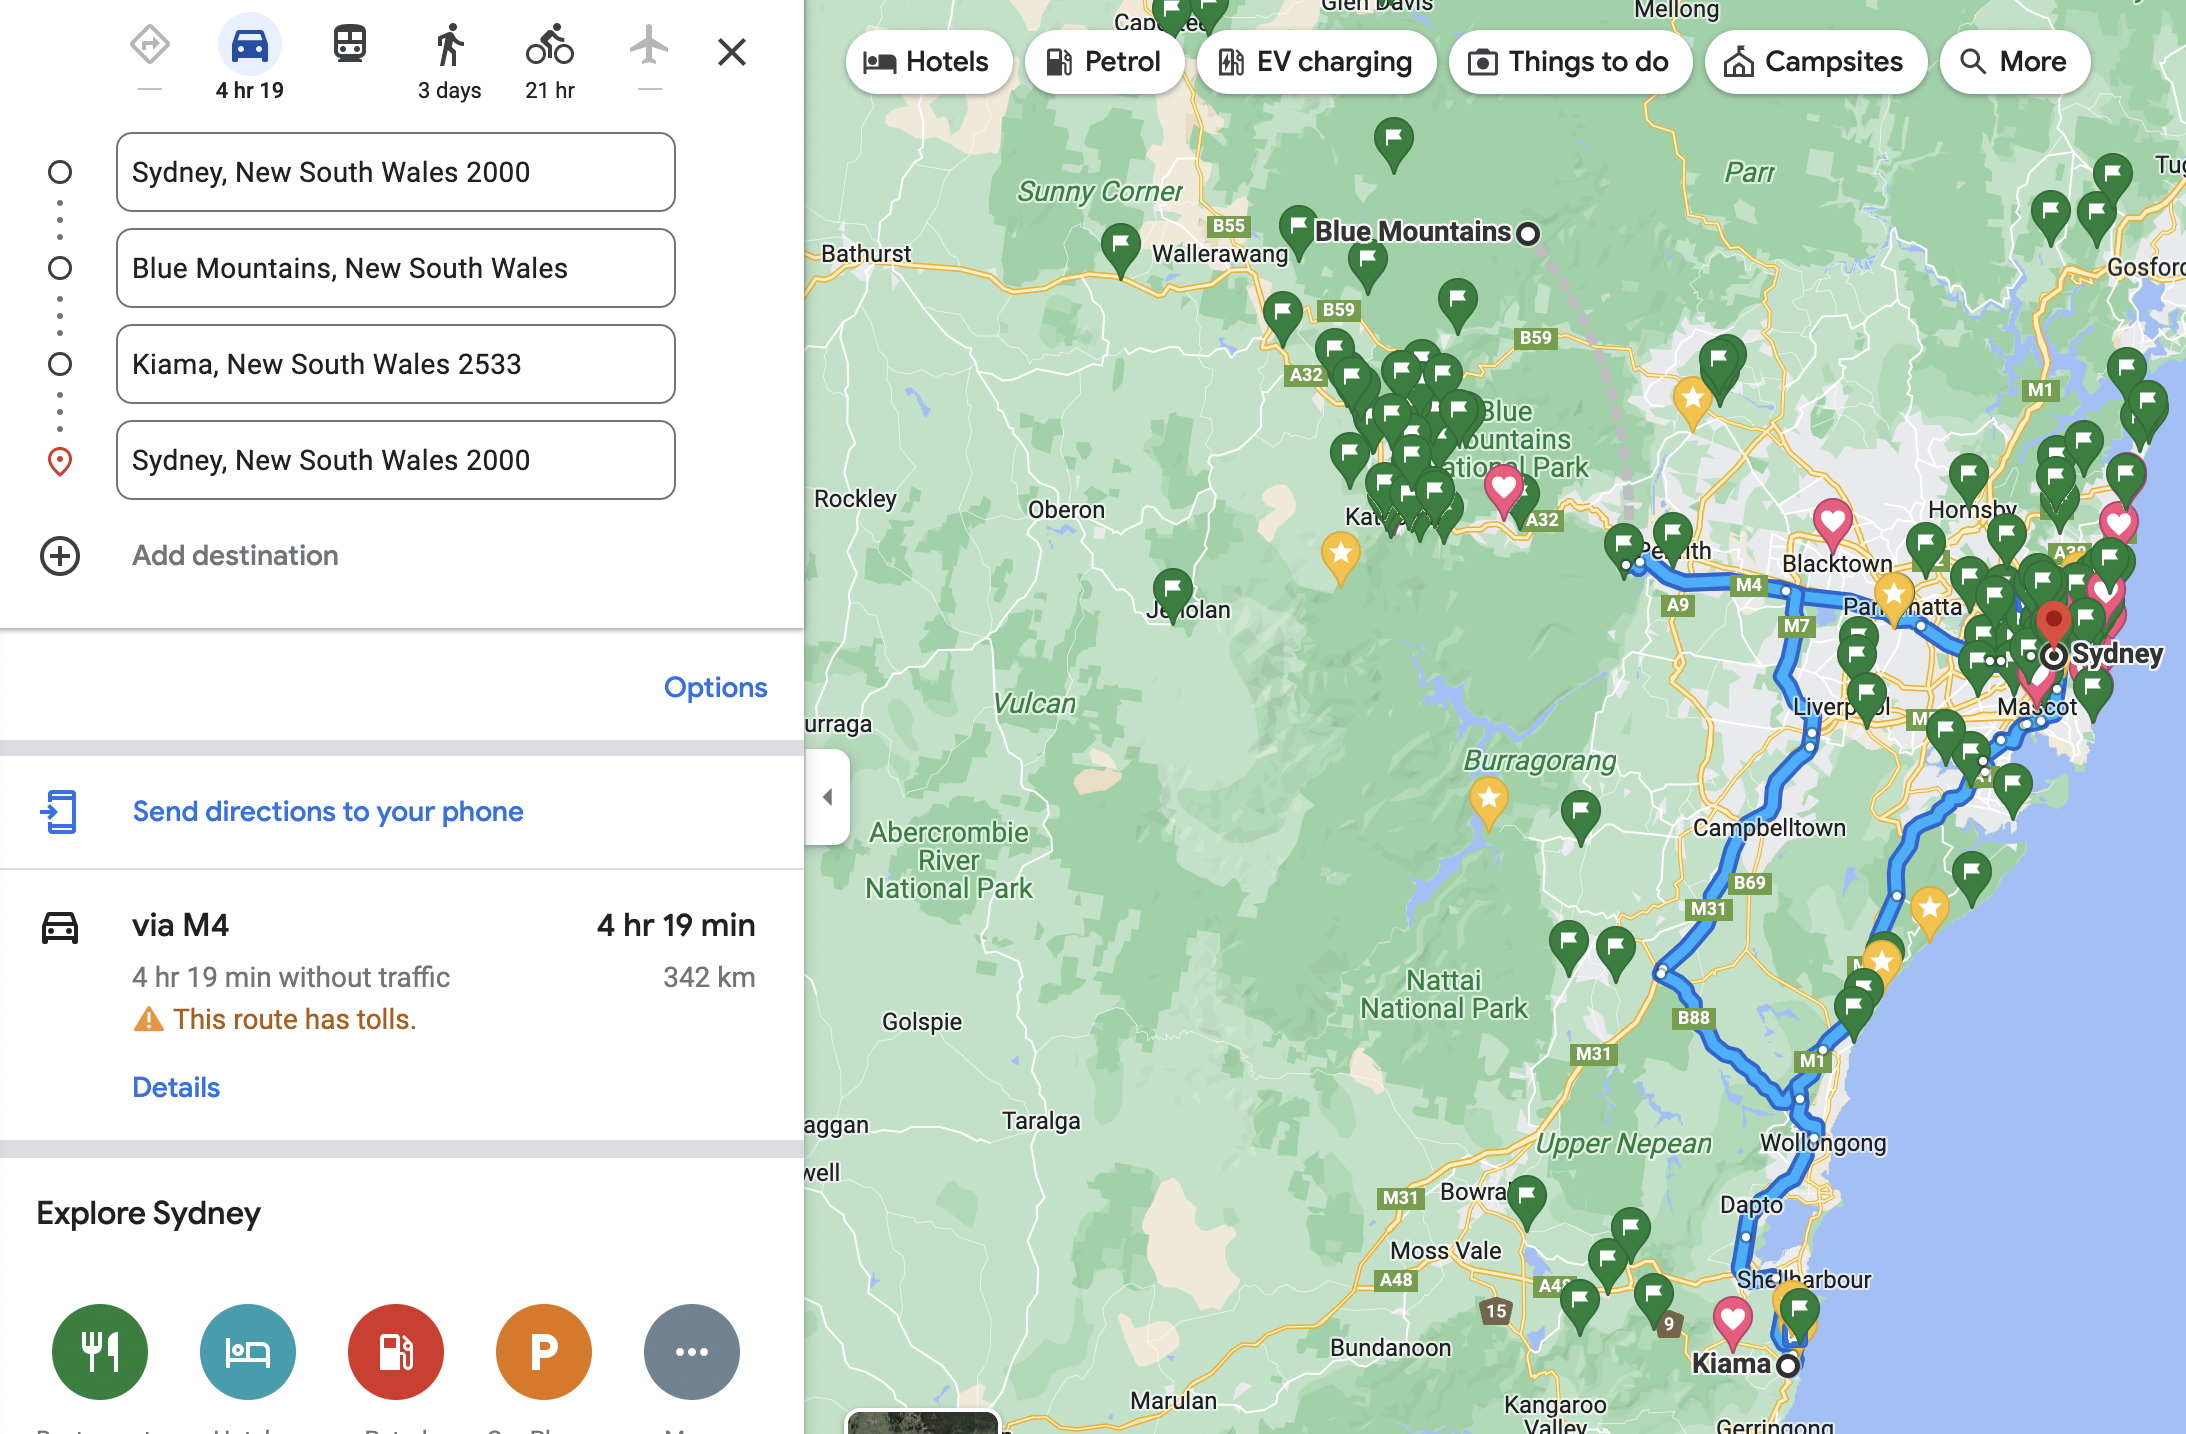The width and height of the screenshot is (2186, 1434).
Task: Expand route Details
Action: pyautogui.click(x=176, y=1087)
